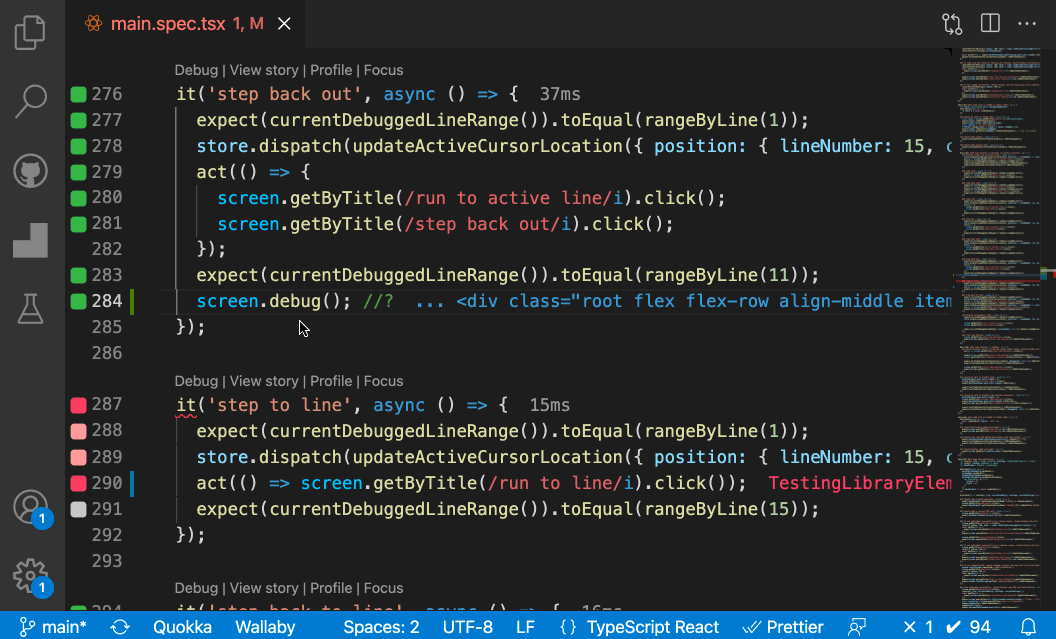Open the Explorer view in the activity bar
Viewport: 1056px width, 639px height.
point(30,32)
